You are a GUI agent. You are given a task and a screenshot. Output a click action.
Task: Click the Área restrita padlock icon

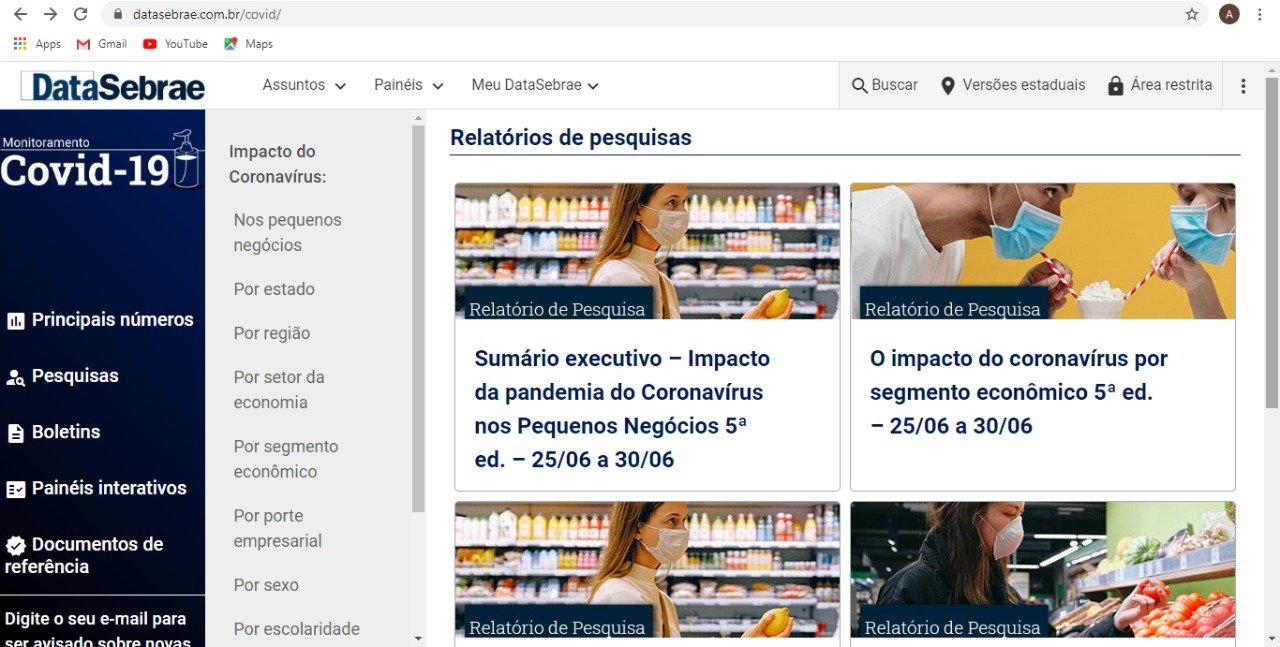point(1115,86)
